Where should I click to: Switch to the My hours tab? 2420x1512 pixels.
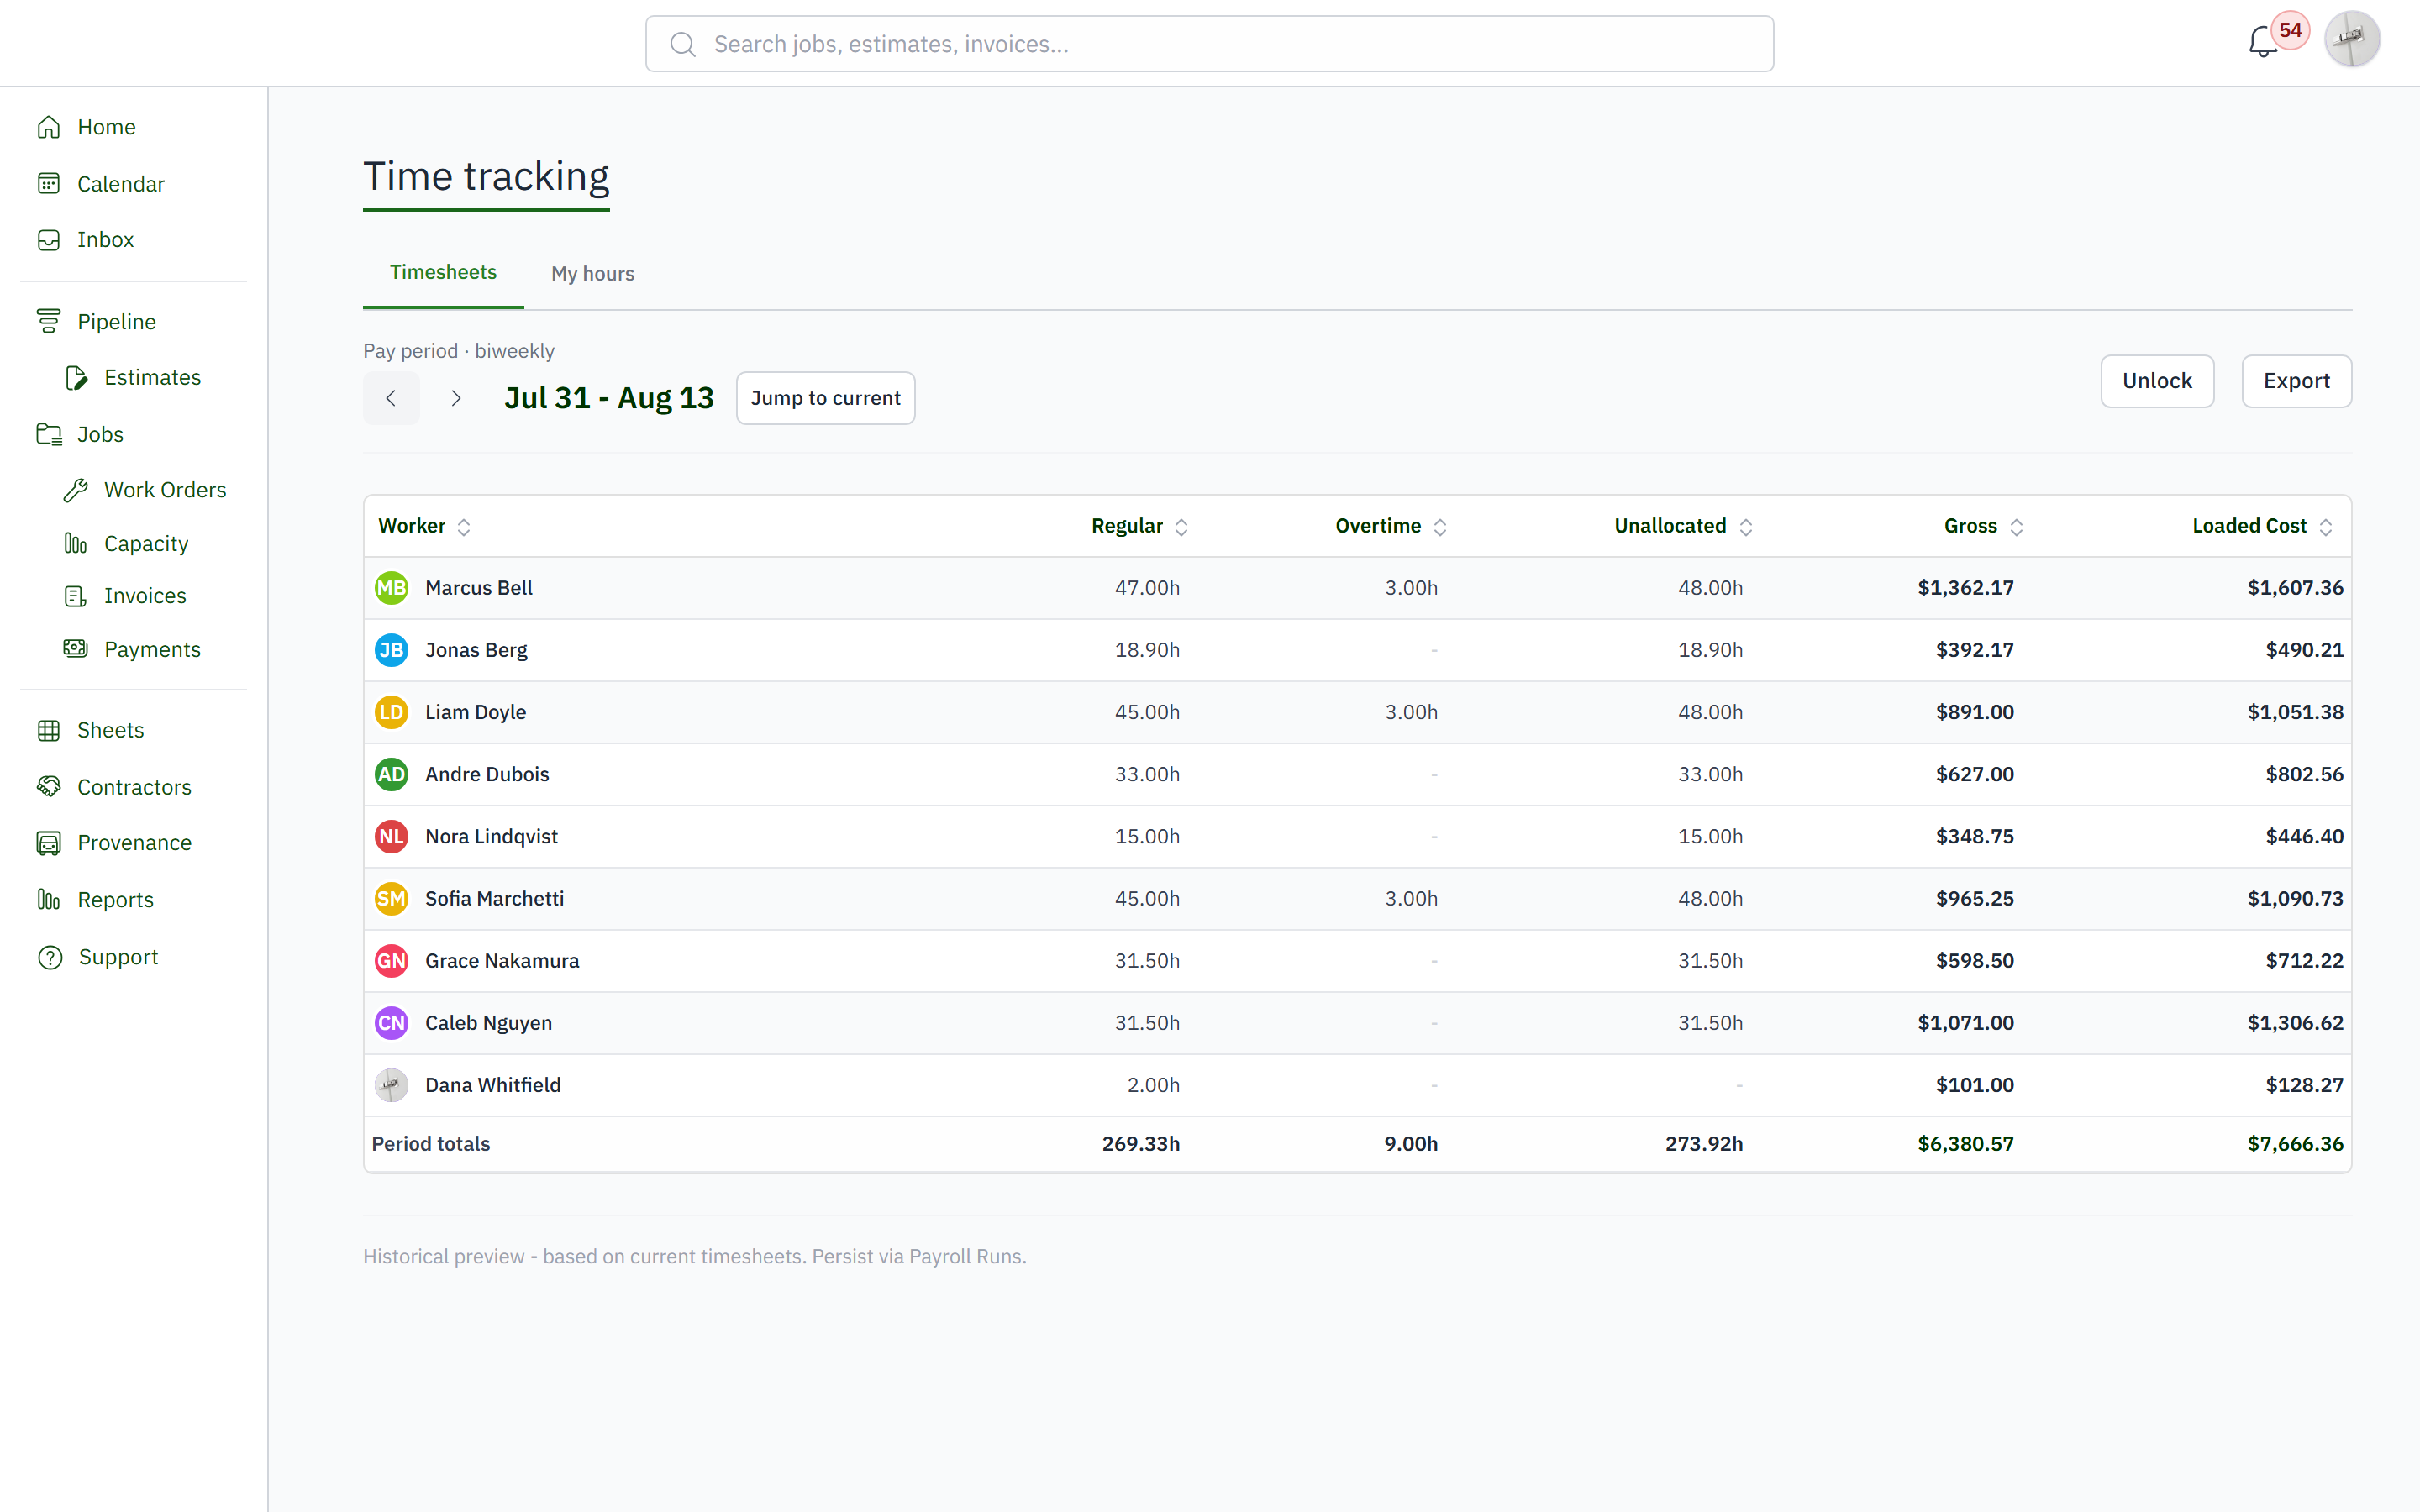pyautogui.click(x=592, y=274)
